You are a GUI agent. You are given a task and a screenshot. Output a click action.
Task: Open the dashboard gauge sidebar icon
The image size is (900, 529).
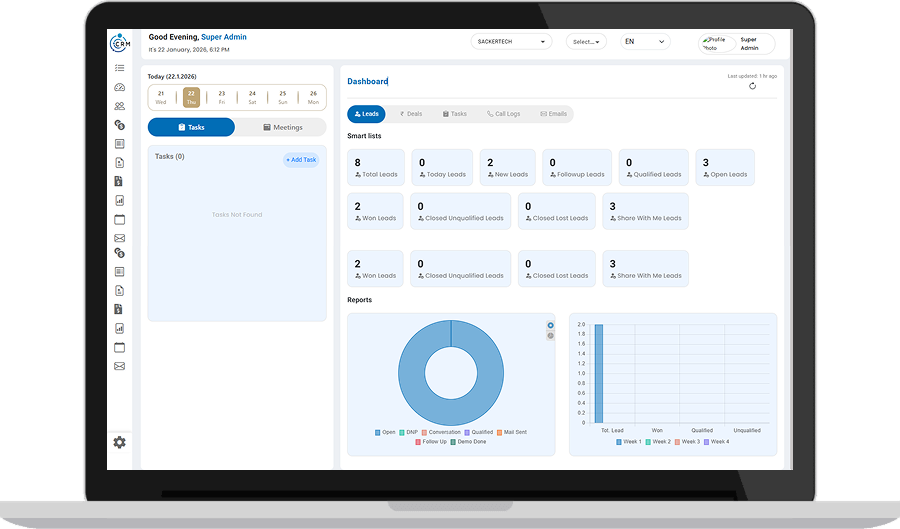119,87
